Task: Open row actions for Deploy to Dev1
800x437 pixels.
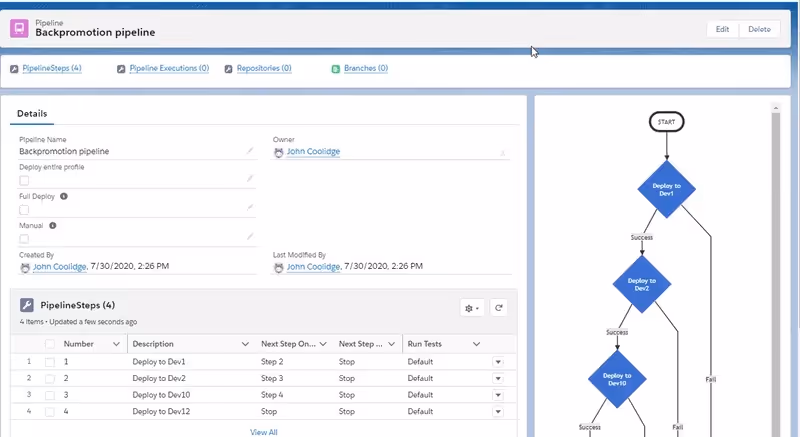Action: tap(498, 362)
